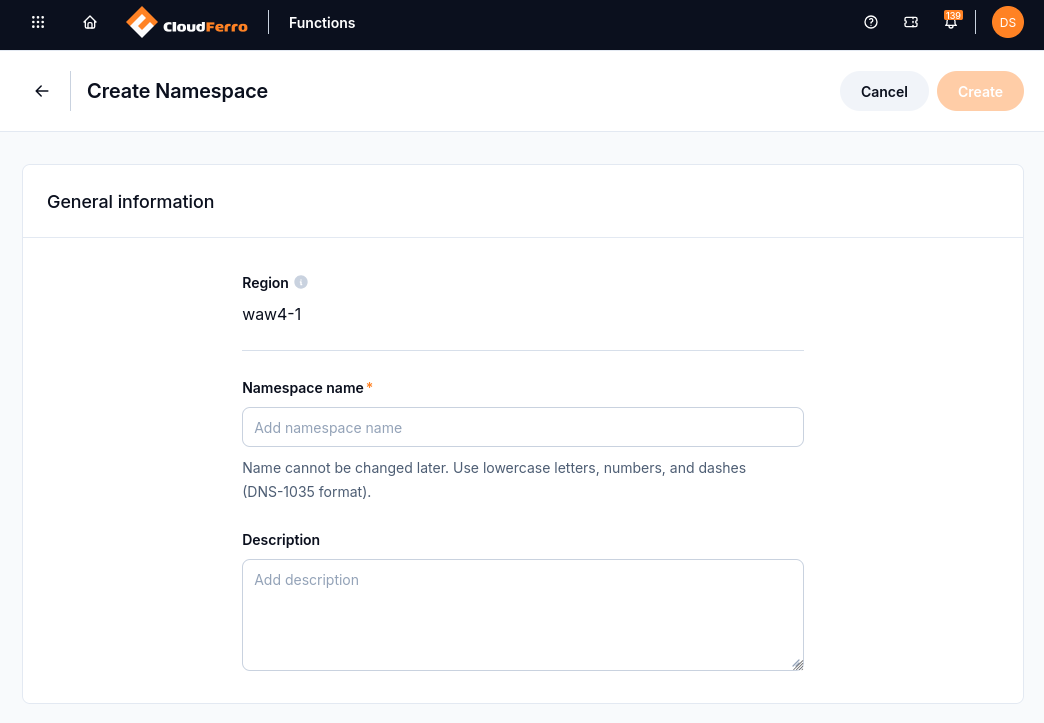Click the Create Namespace page heading
Image resolution: width=1044 pixels, height=723 pixels.
177,91
